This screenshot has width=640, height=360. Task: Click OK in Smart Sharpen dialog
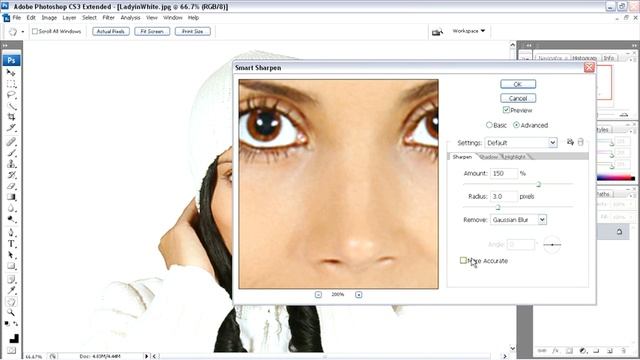point(518,84)
